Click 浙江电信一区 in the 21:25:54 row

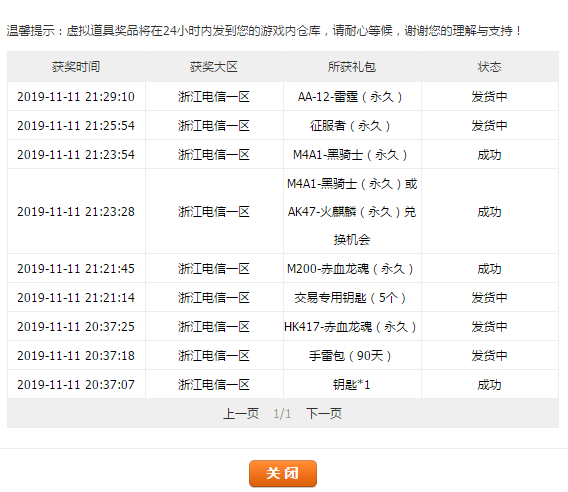click(x=214, y=126)
